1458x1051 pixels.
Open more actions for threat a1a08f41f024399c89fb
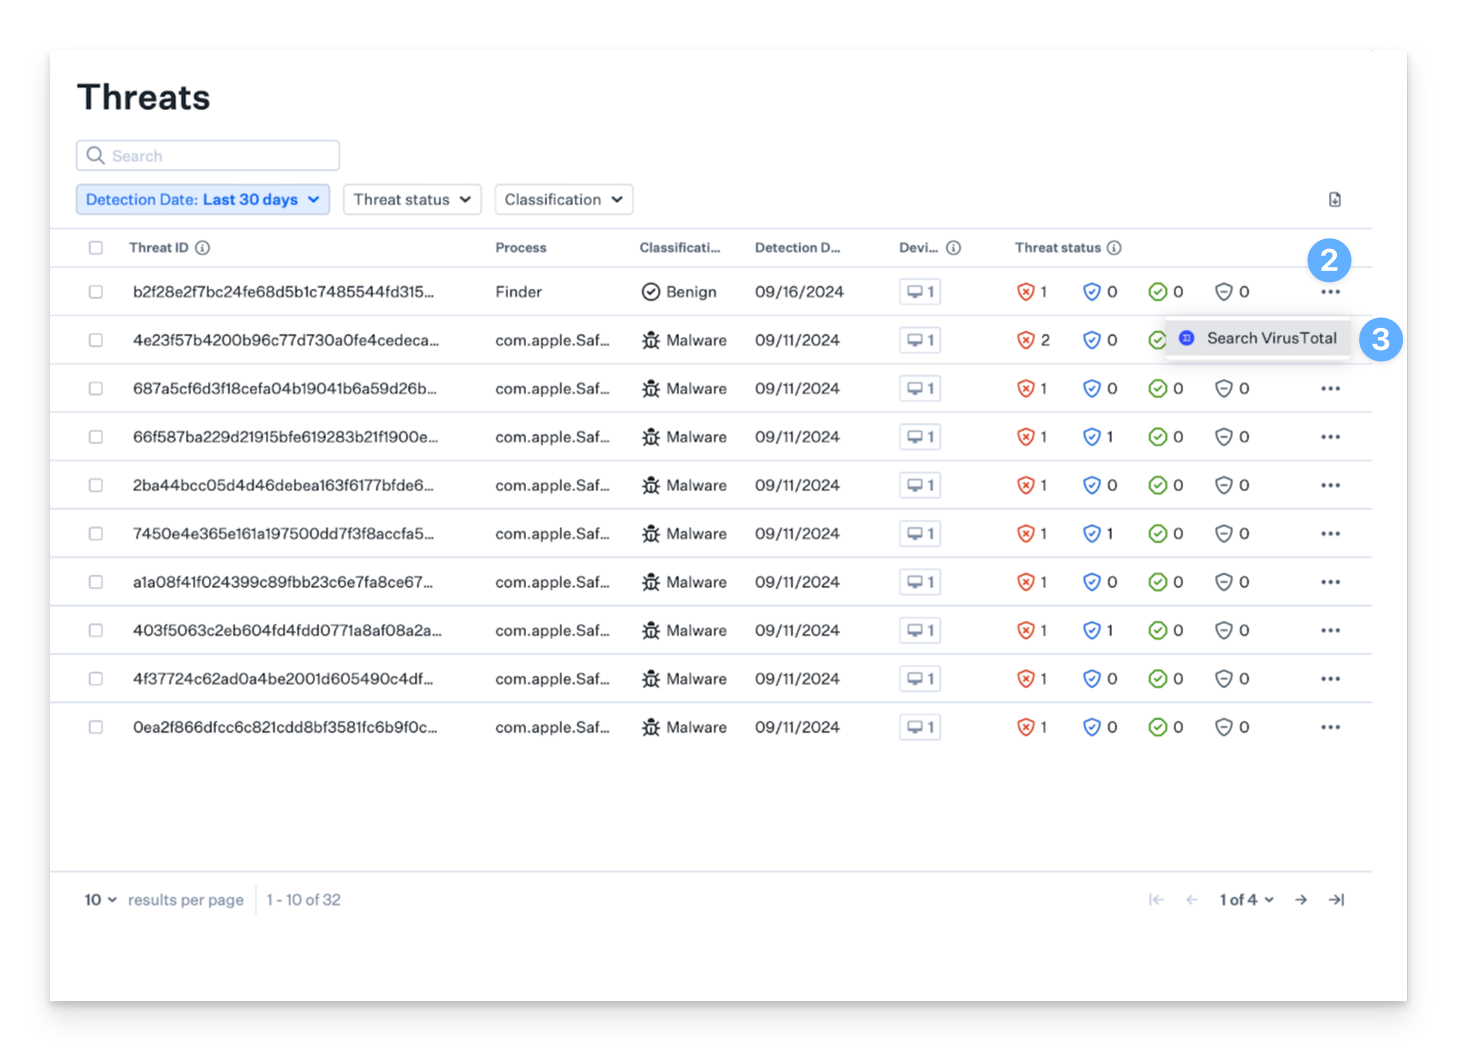click(1330, 582)
